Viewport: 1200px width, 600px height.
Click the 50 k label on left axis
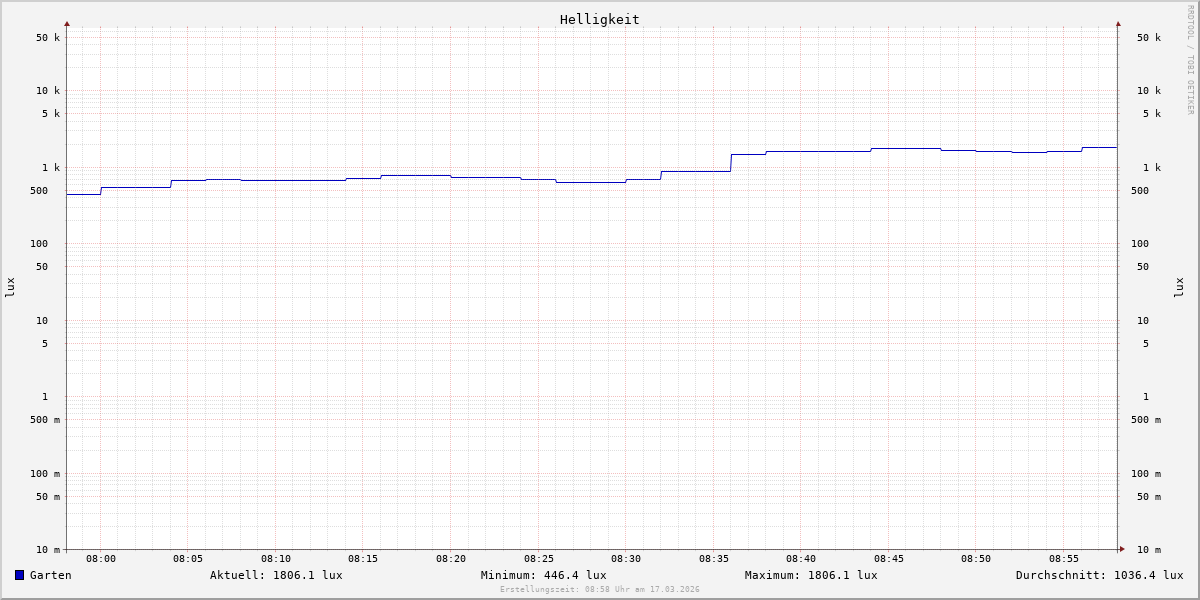(x=48, y=38)
